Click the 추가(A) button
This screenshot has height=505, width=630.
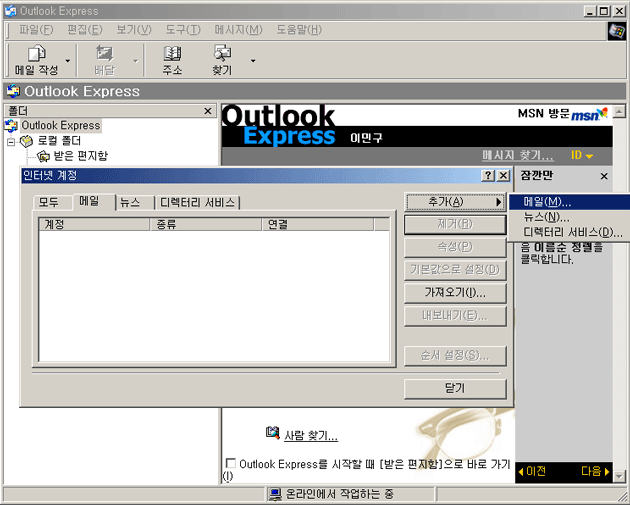pyautogui.click(x=455, y=202)
